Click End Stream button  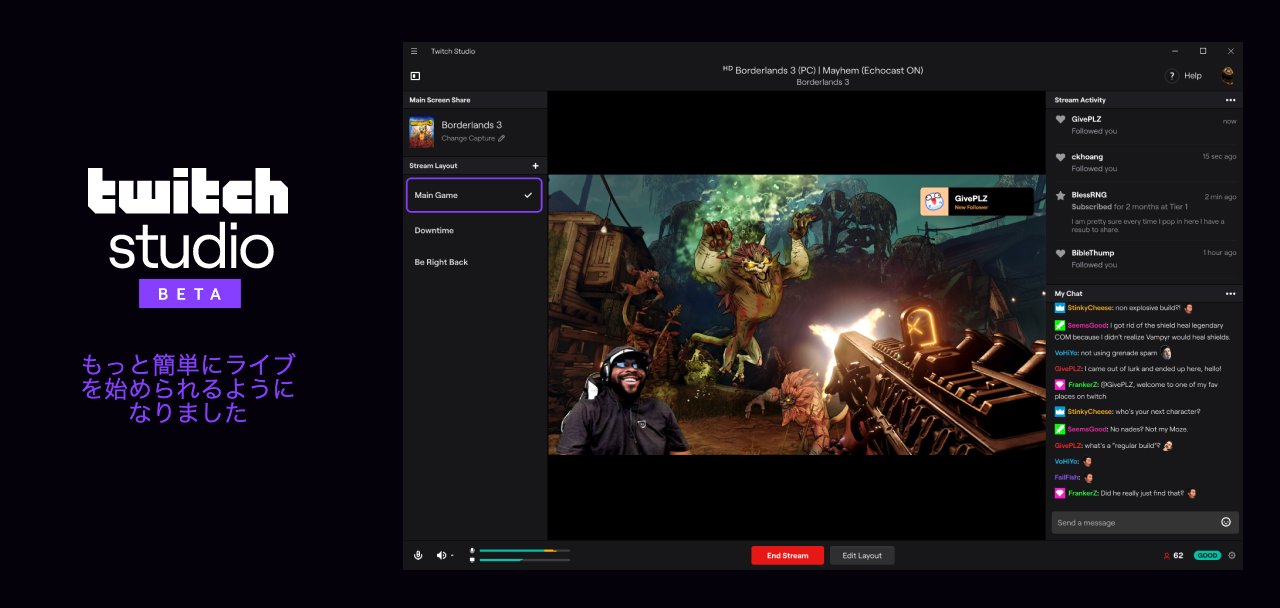click(x=787, y=555)
